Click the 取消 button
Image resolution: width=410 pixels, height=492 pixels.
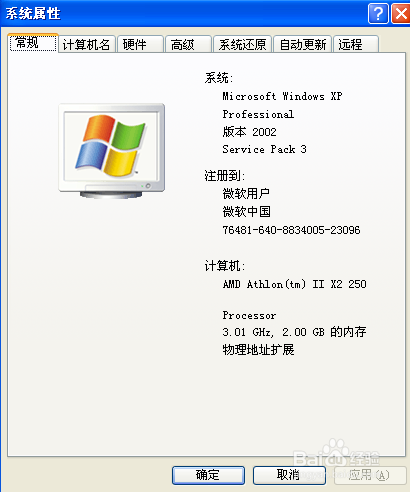point(289,475)
